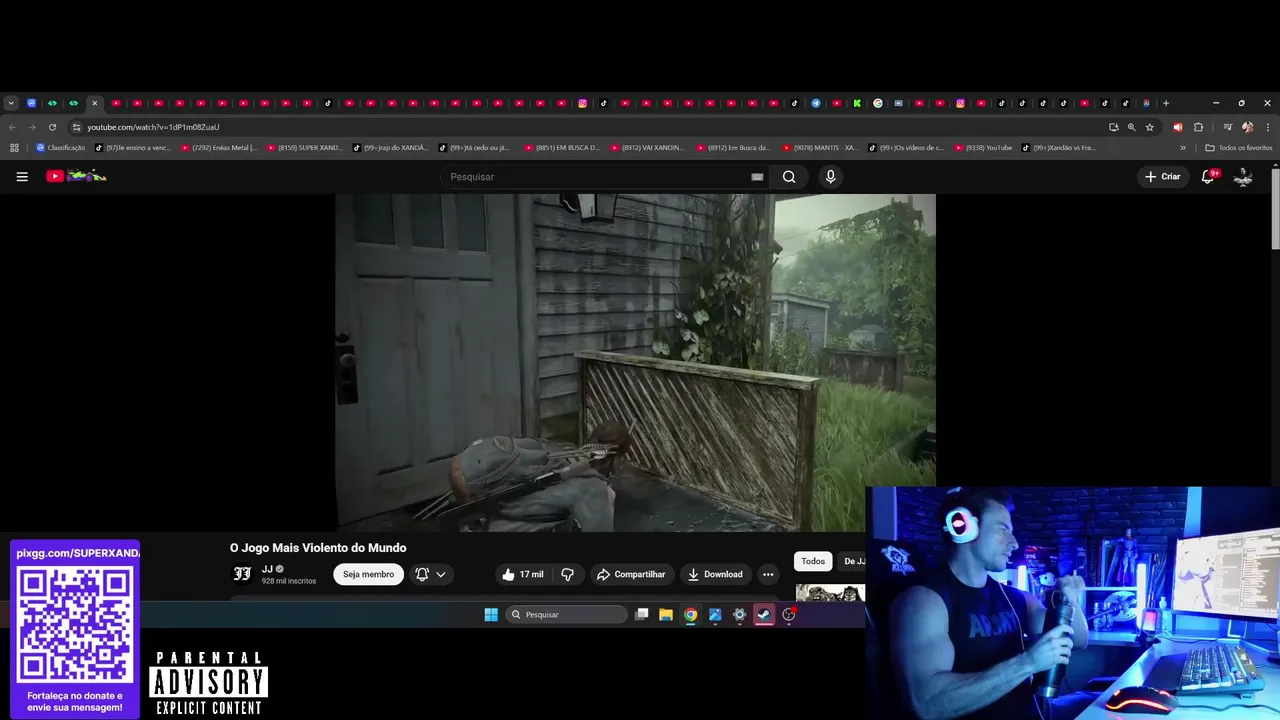The height and width of the screenshot is (720, 1280).
Task: Open the Chrome three-dot menu
Action: click(1268, 127)
